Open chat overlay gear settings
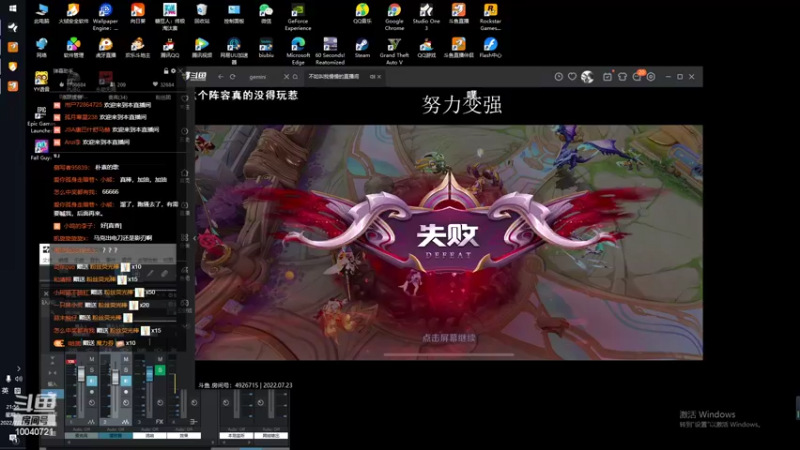 173,71
